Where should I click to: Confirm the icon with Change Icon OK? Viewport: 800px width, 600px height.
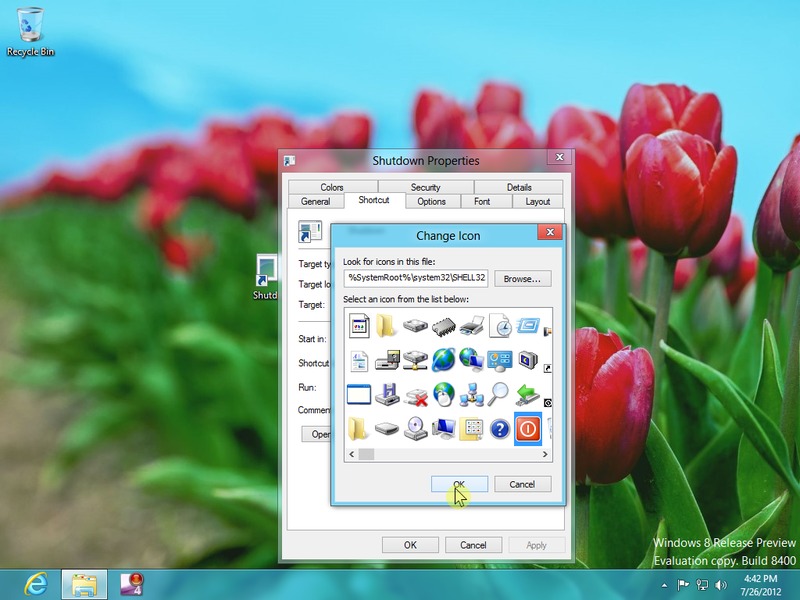tap(459, 484)
